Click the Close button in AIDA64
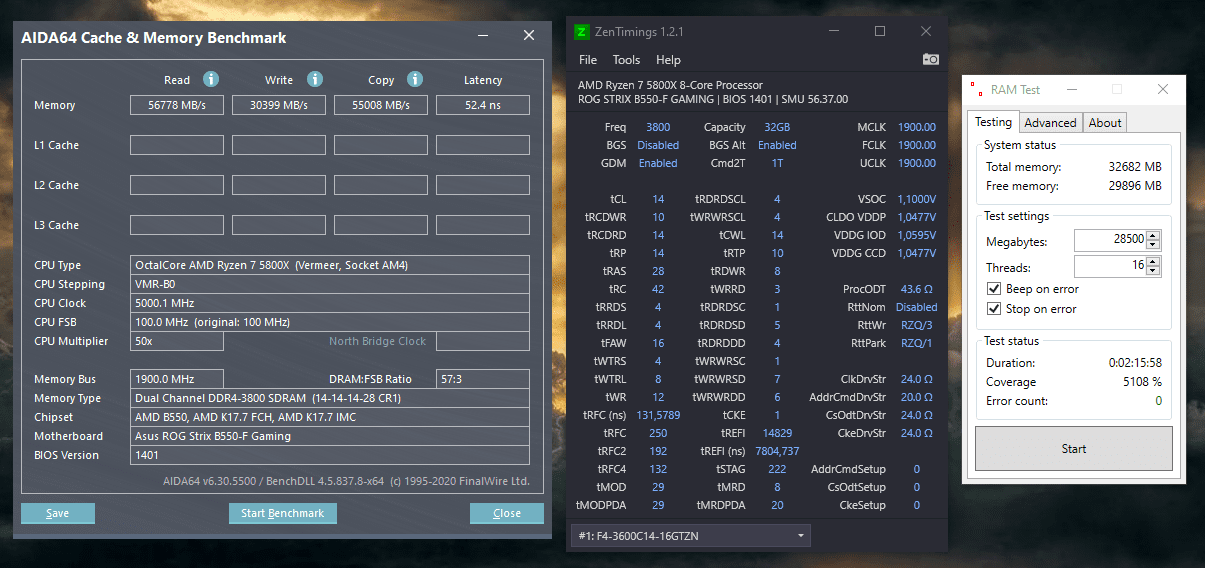This screenshot has width=1205, height=568. 507,513
